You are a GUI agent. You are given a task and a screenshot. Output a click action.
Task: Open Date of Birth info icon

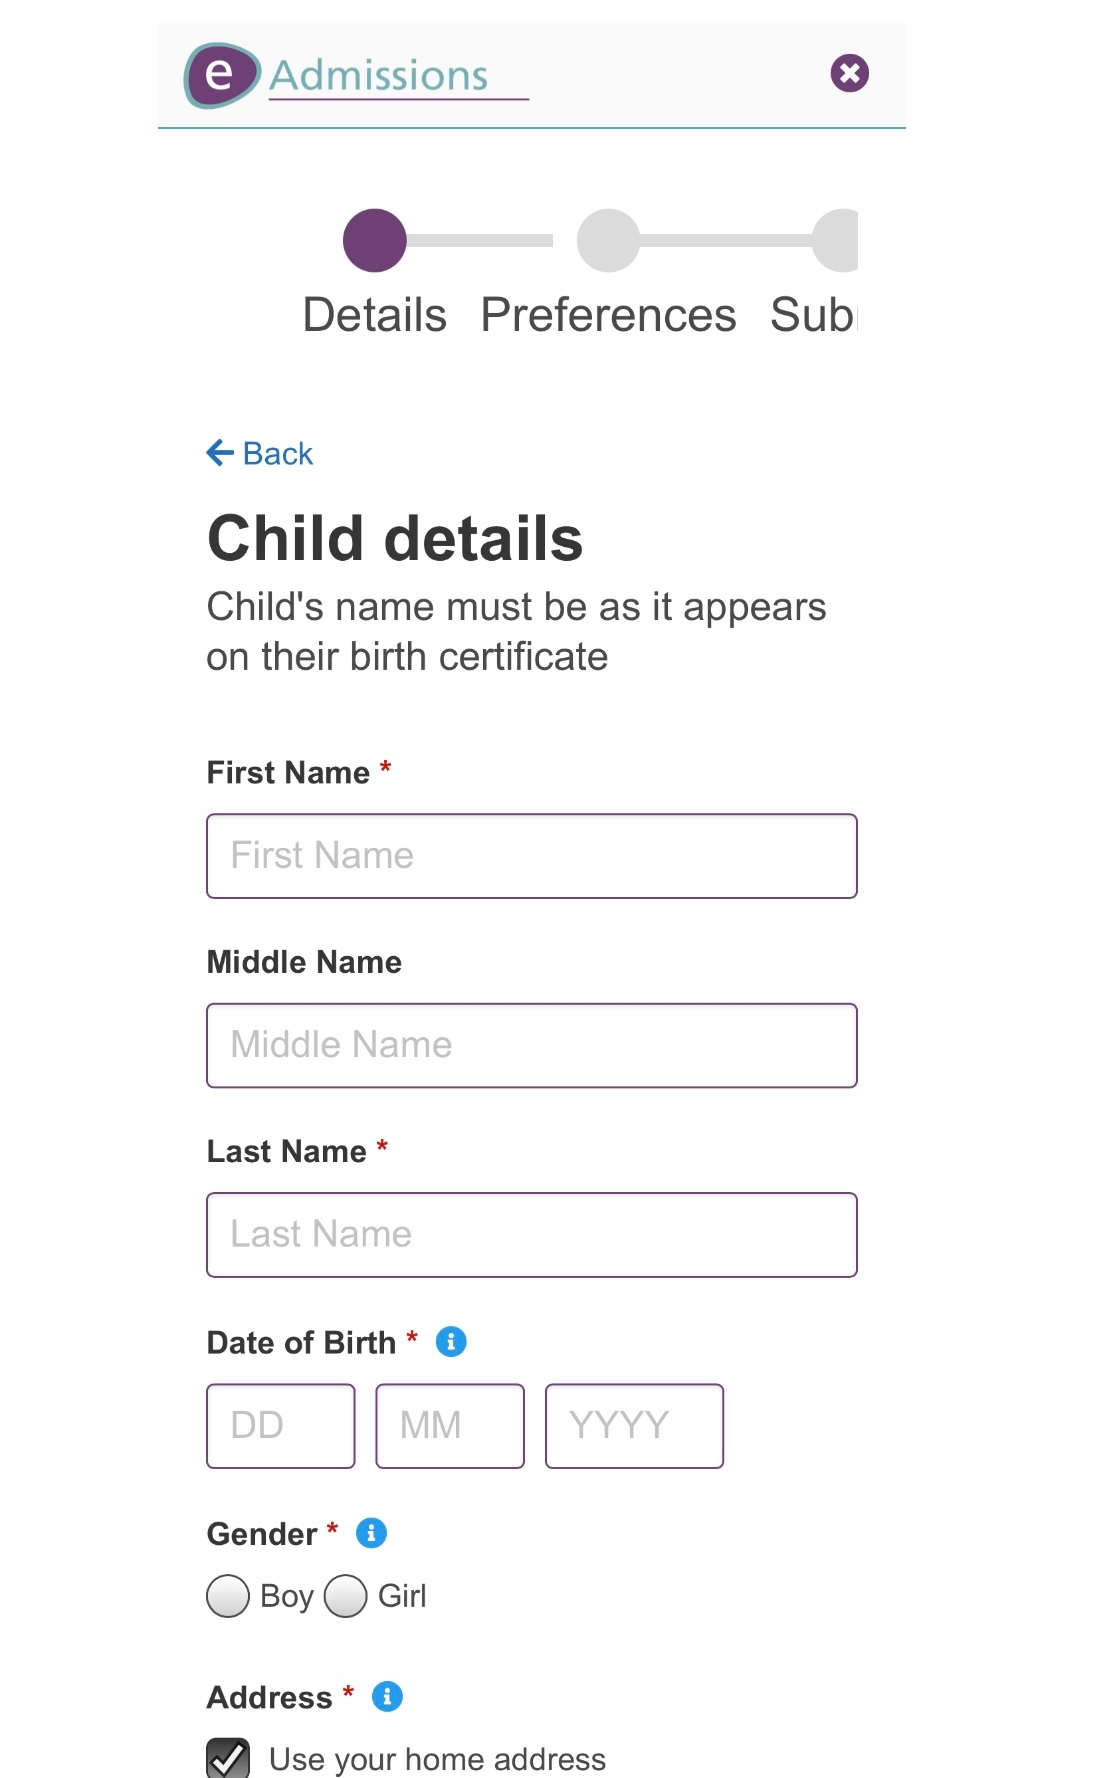[x=451, y=1342]
